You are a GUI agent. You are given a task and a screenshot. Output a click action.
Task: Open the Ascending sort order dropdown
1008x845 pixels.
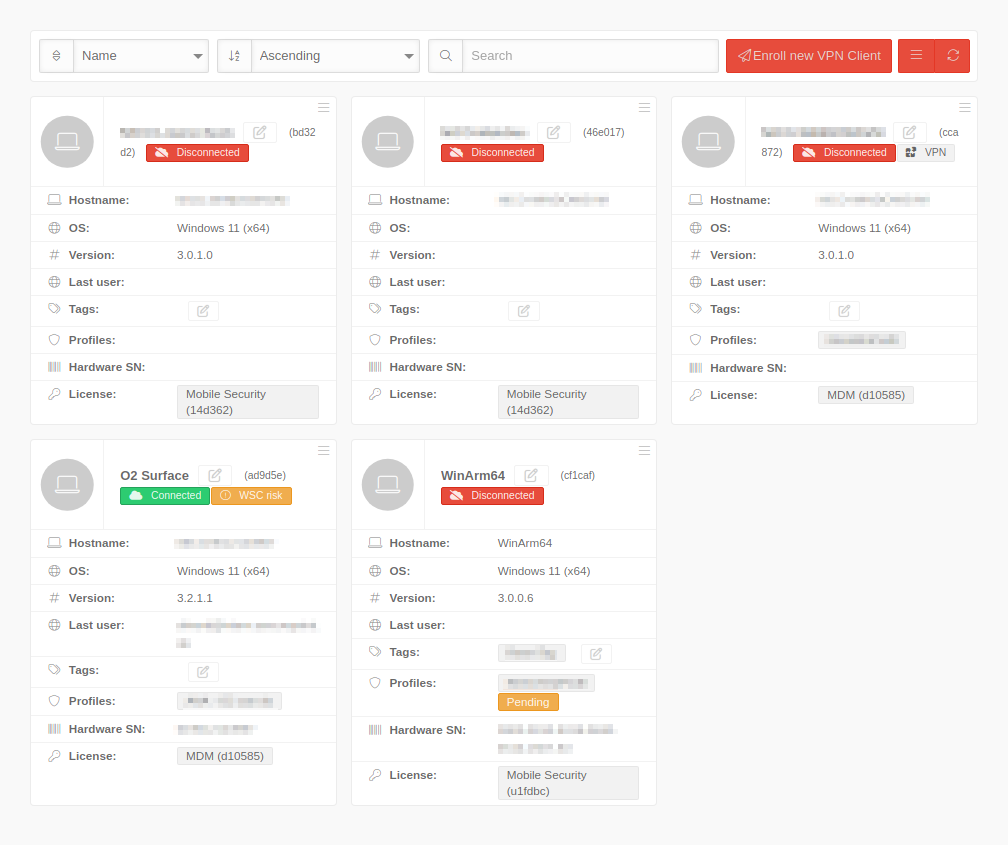(x=335, y=56)
